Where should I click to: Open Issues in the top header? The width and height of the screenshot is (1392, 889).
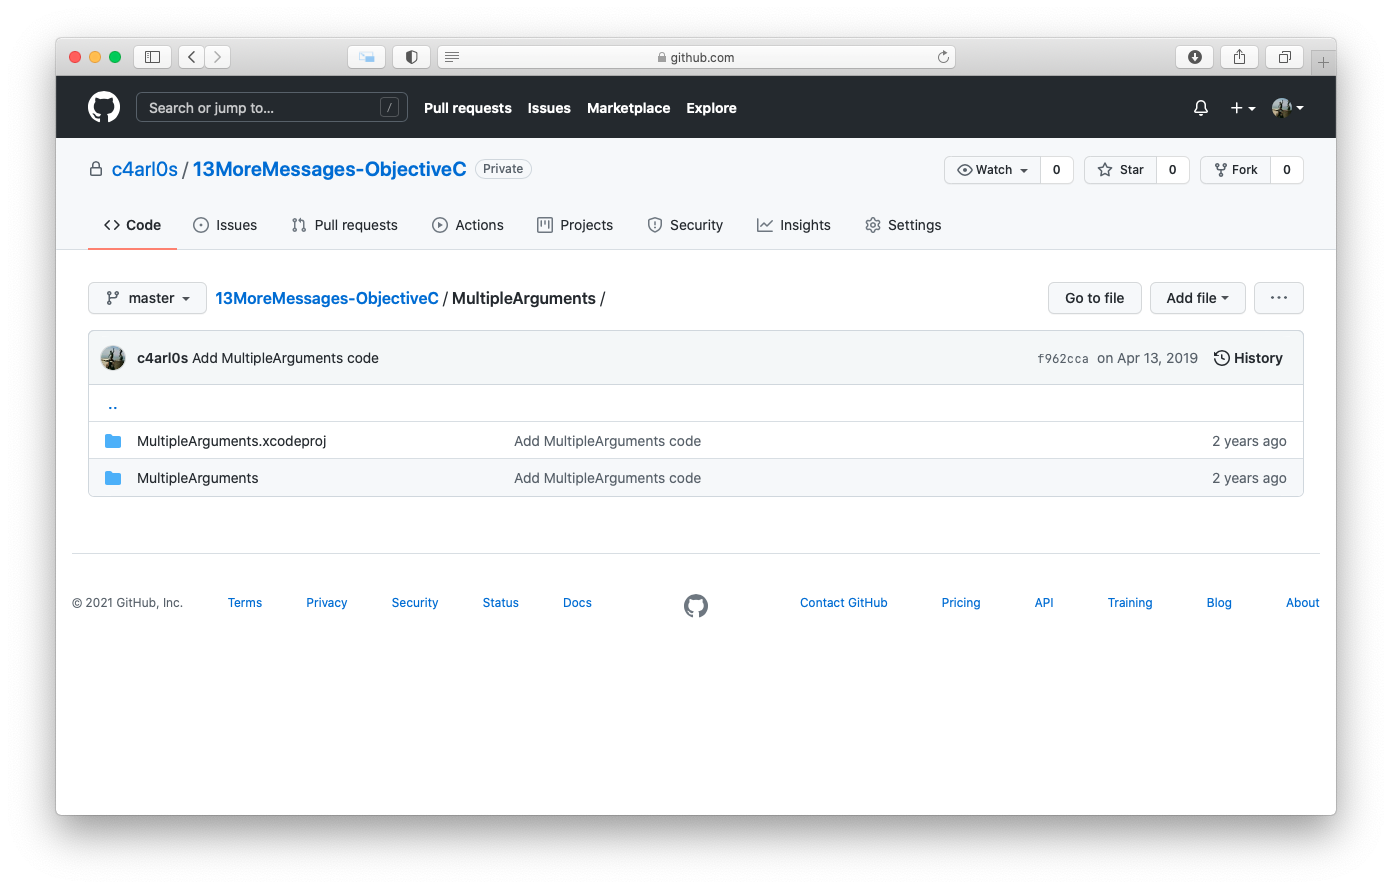point(549,108)
